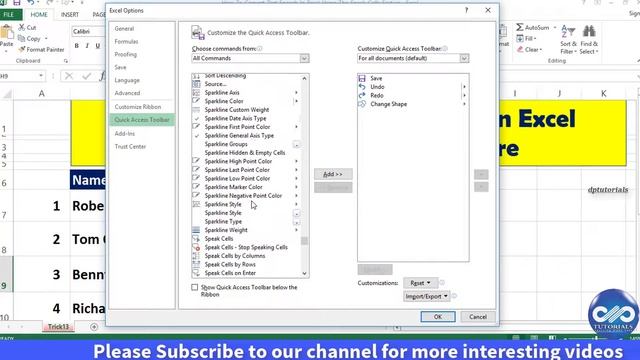This screenshot has height=360, width=640.
Task: Click column header K in worksheet
Action: click(x=604, y=93)
